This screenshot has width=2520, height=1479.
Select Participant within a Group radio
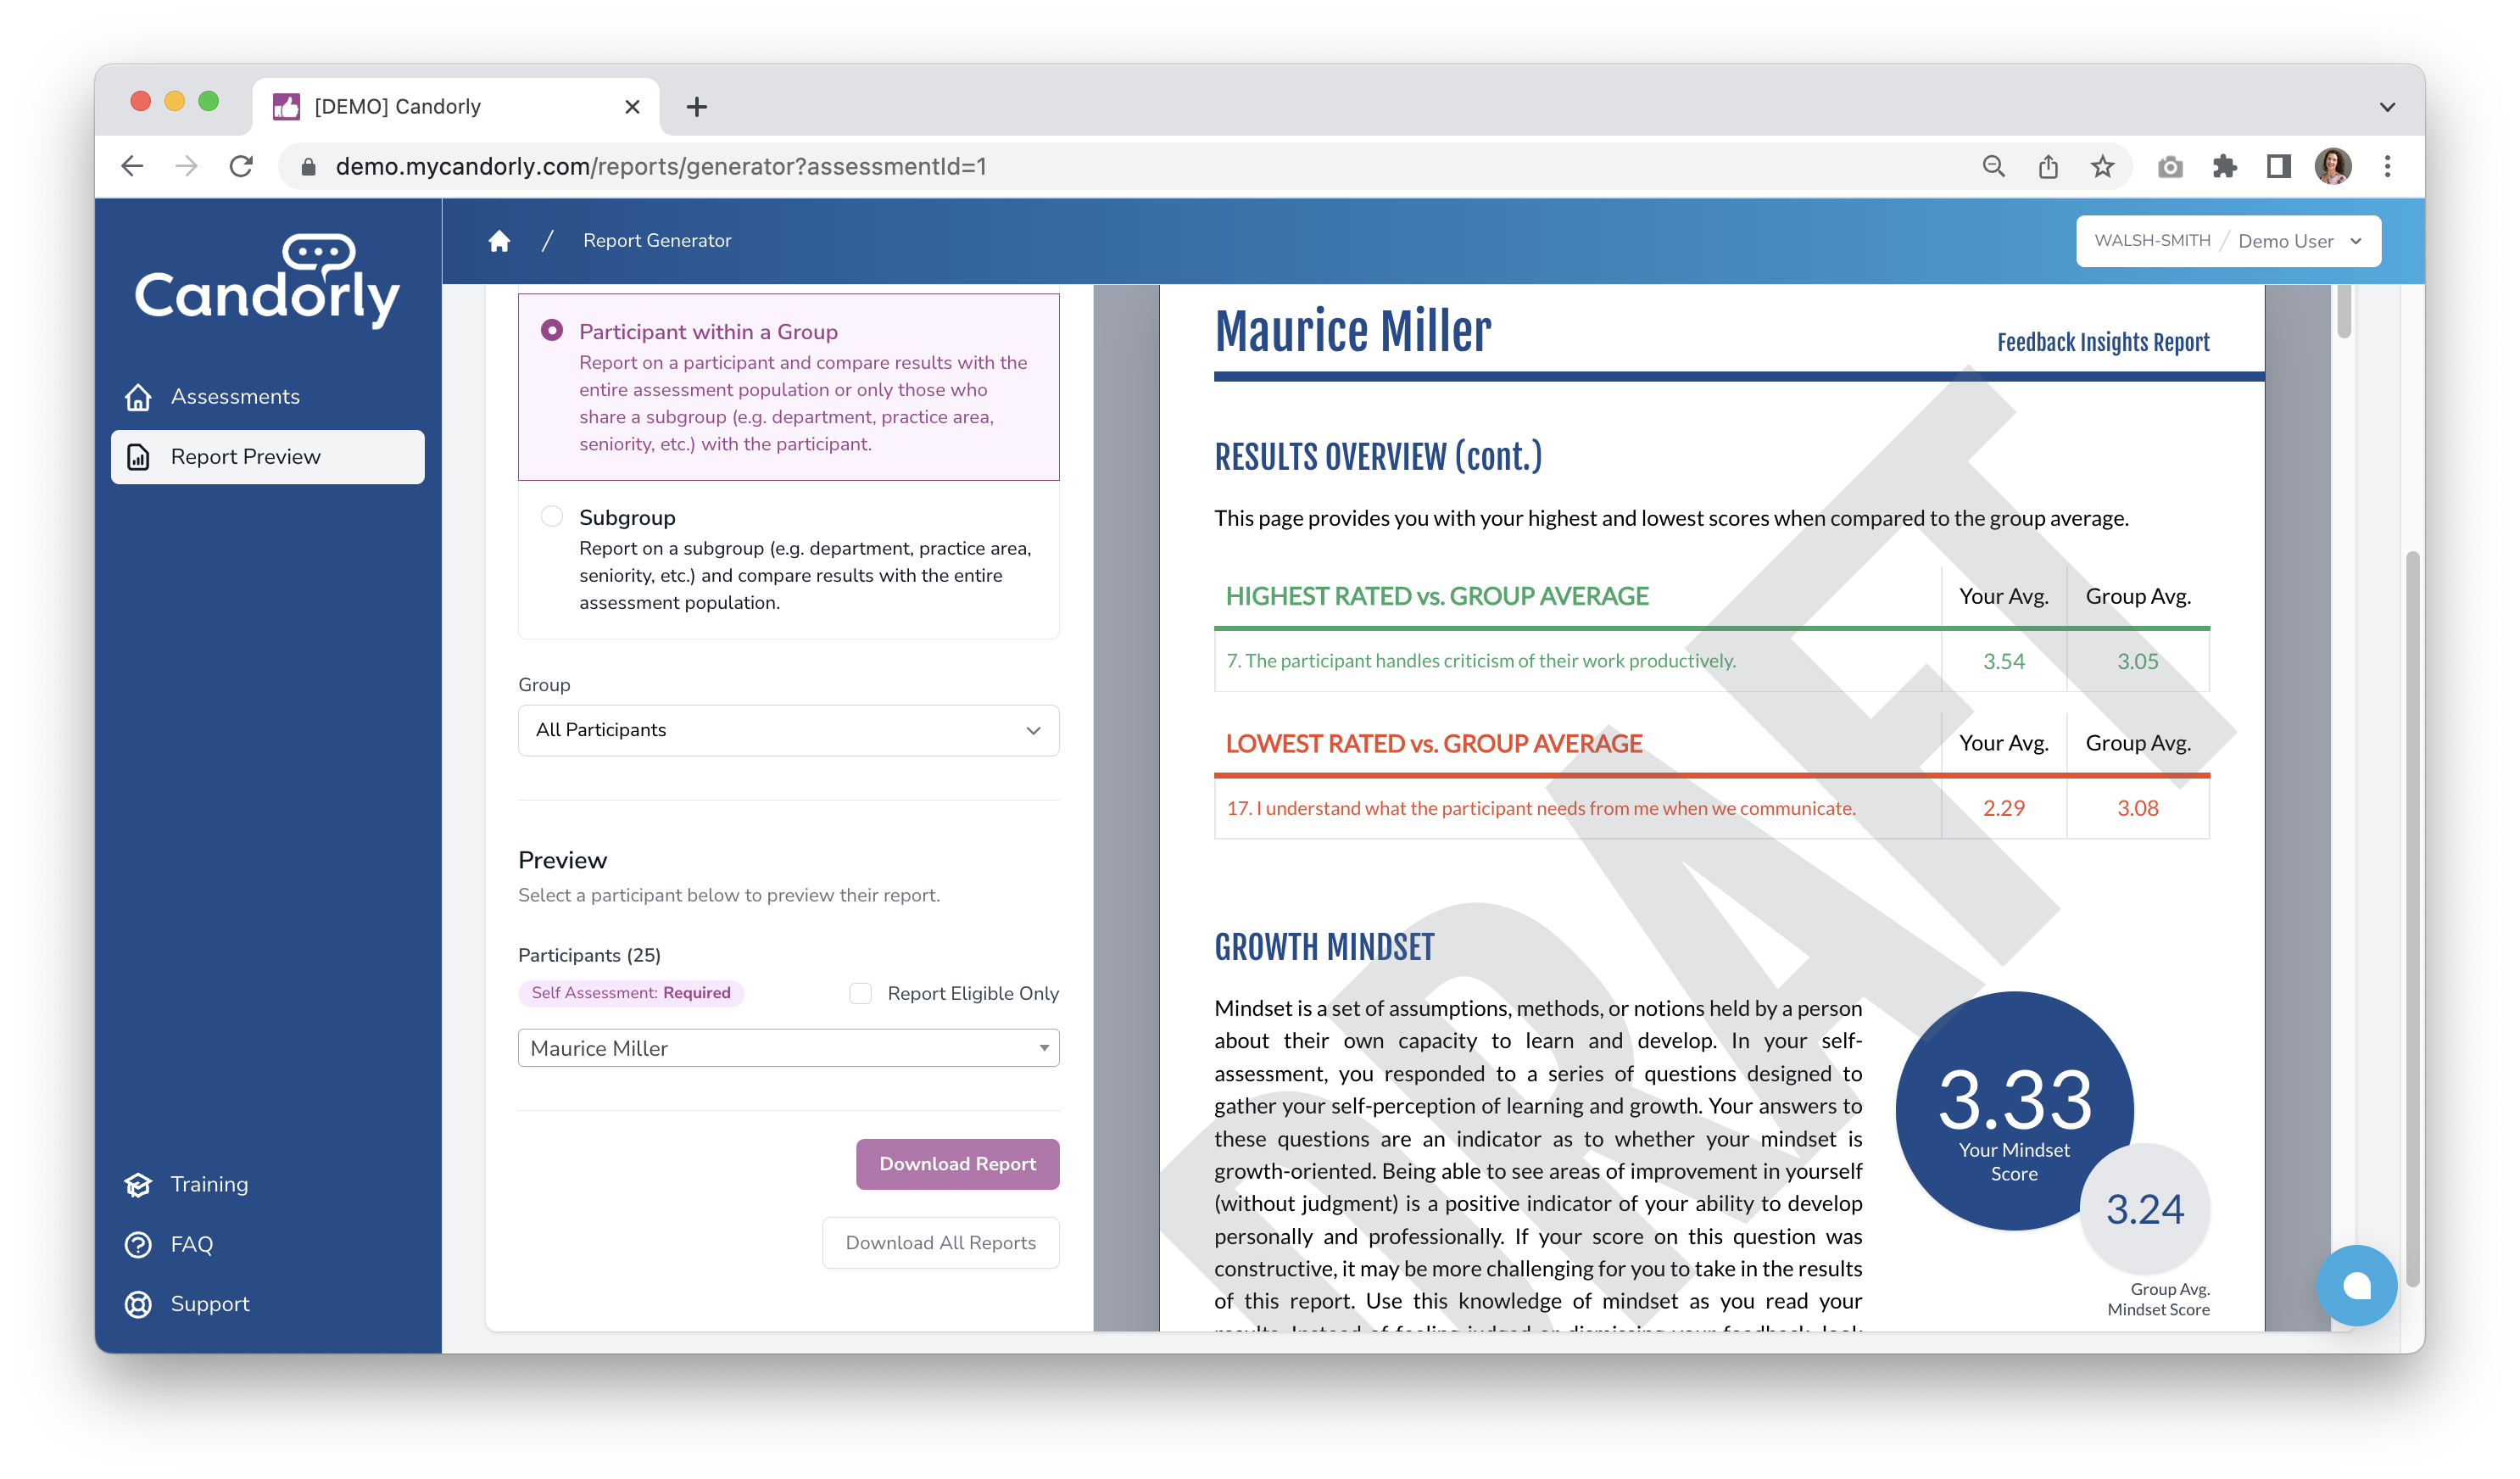click(x=551, y=330)
